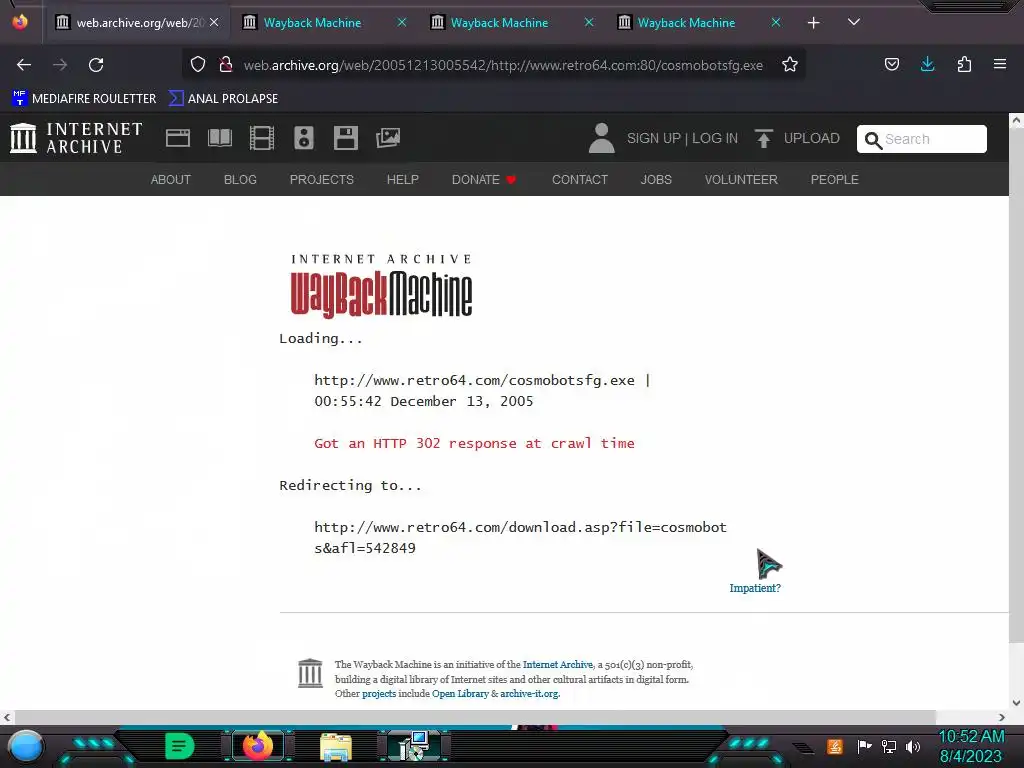The width and height of the screenshot is (1024, 768).
Task: Open the BLOG menu item
Action: pos(240,180)
